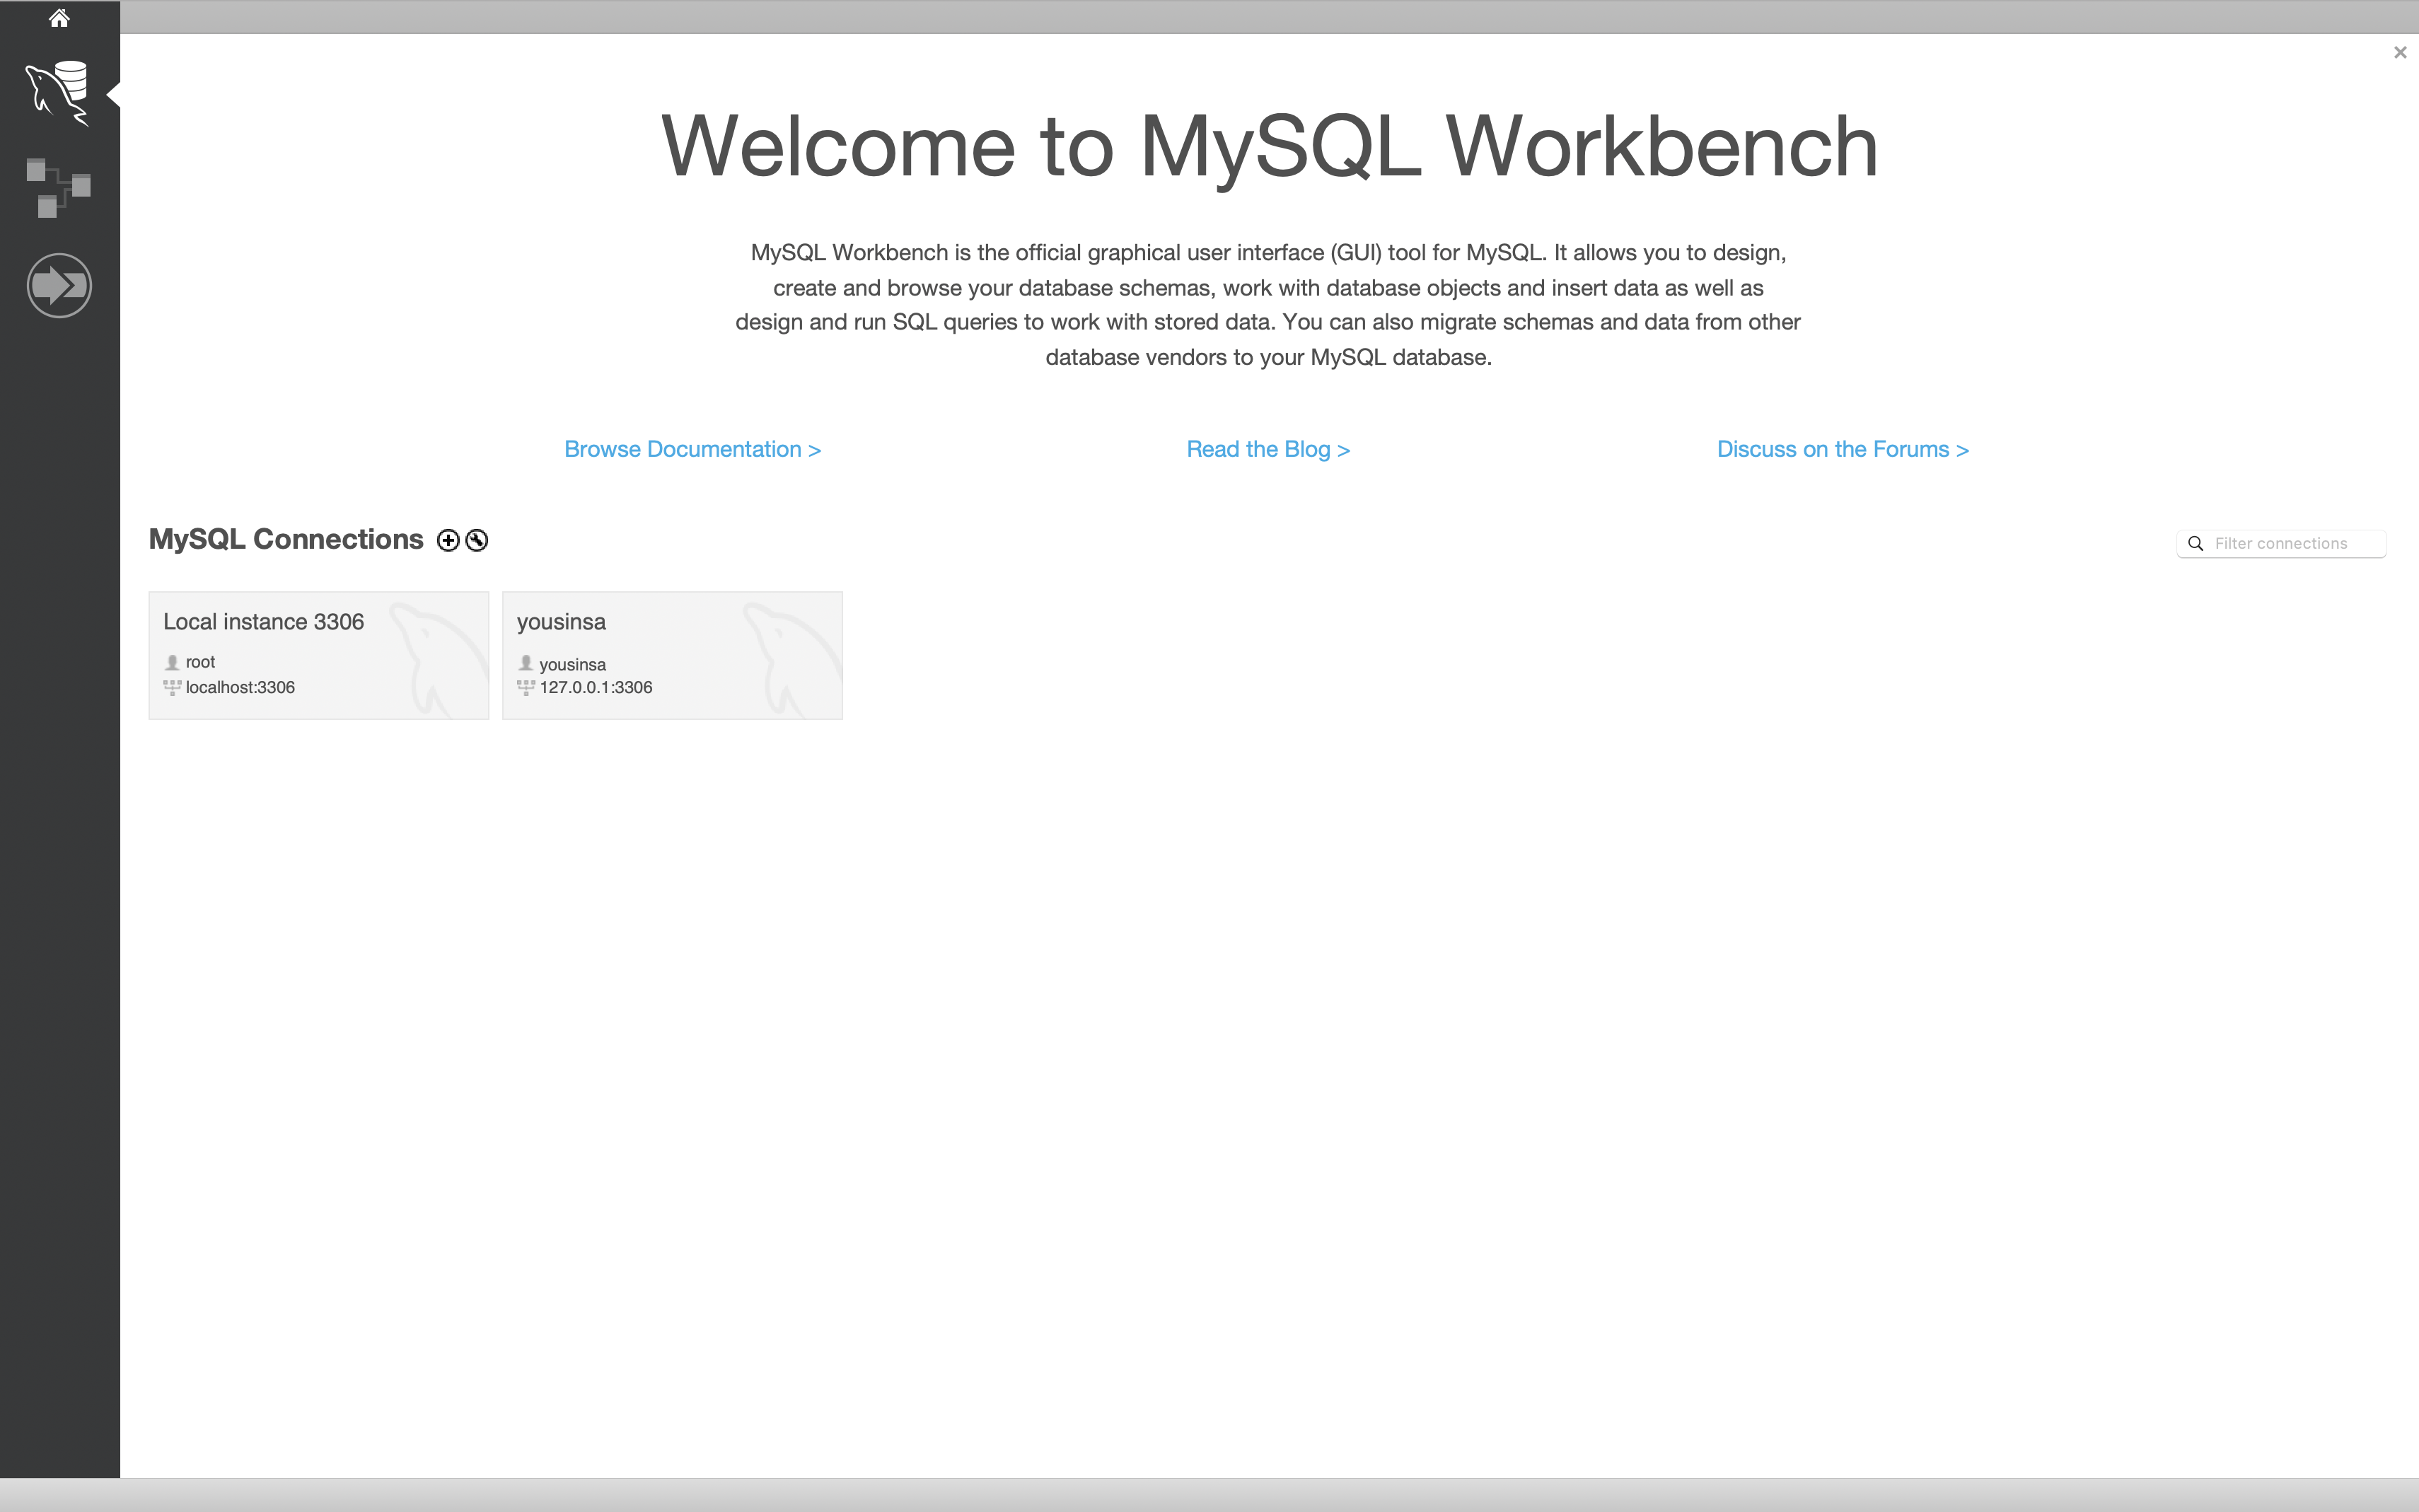Click the user icon beside yousinsa username
The height and width of the screenshot is (1512, 2419).
point(526,663)
